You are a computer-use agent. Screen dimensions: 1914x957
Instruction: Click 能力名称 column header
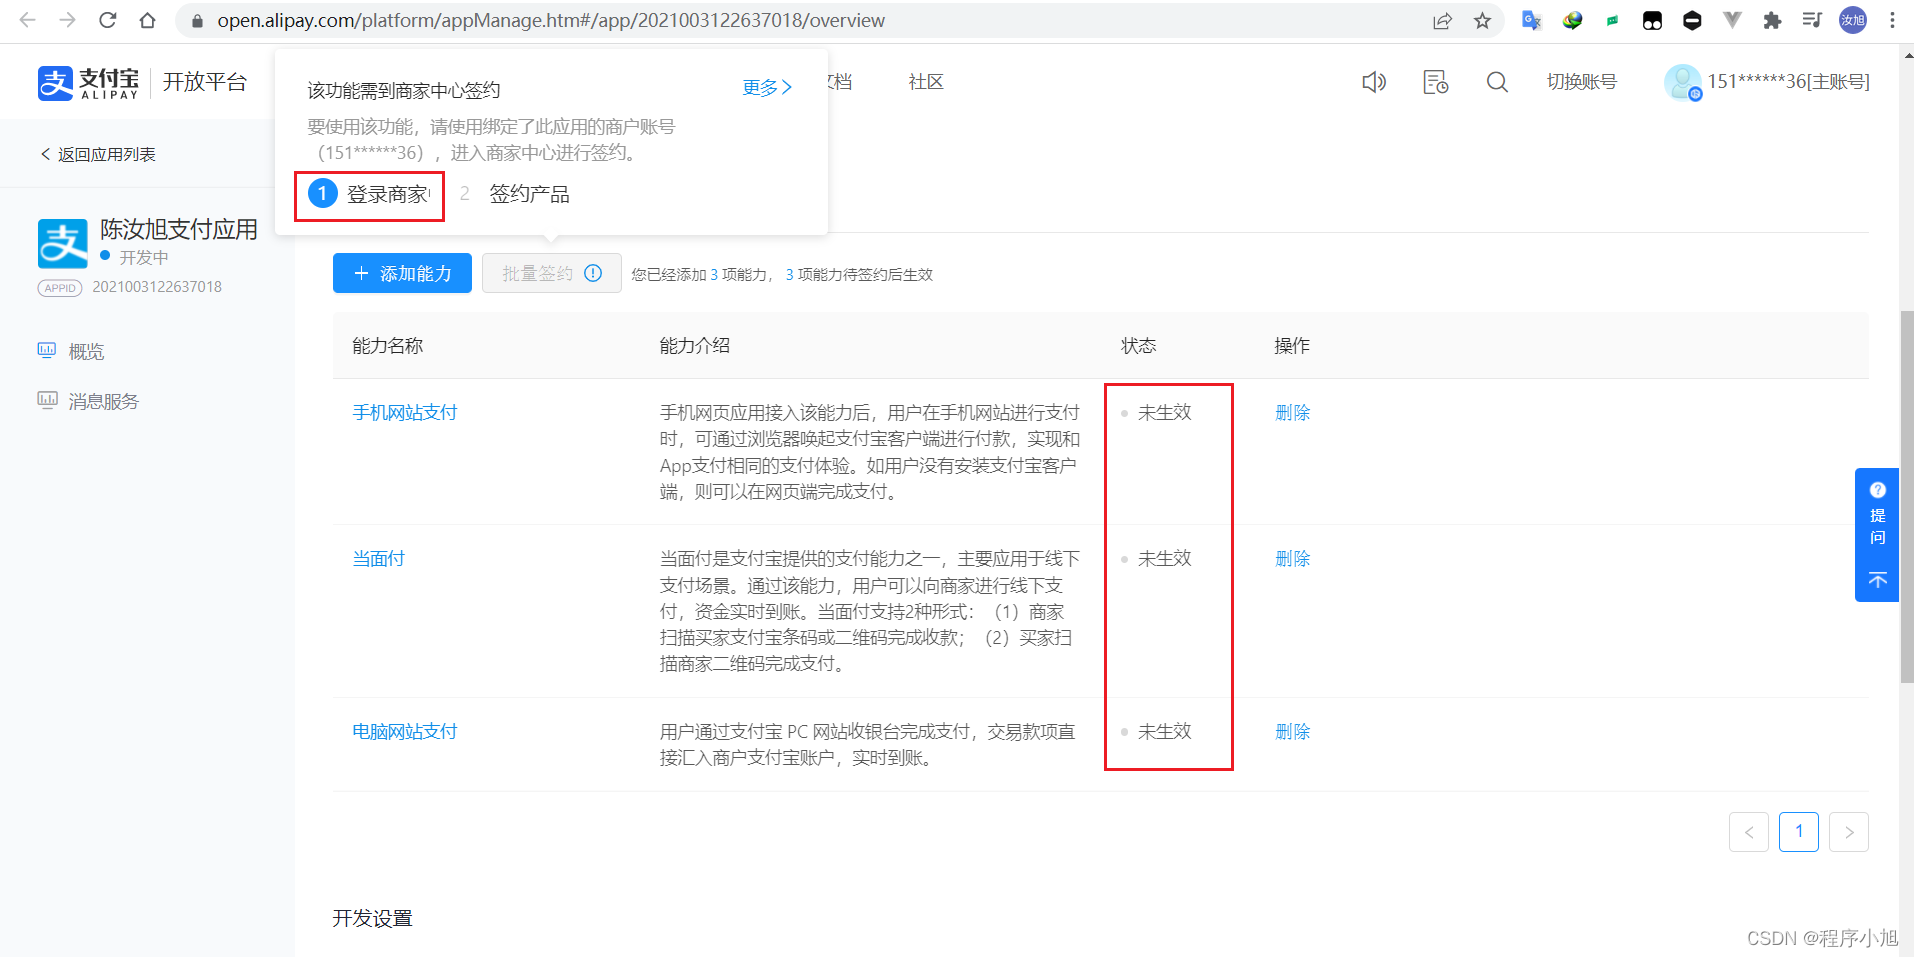(387, 345)
